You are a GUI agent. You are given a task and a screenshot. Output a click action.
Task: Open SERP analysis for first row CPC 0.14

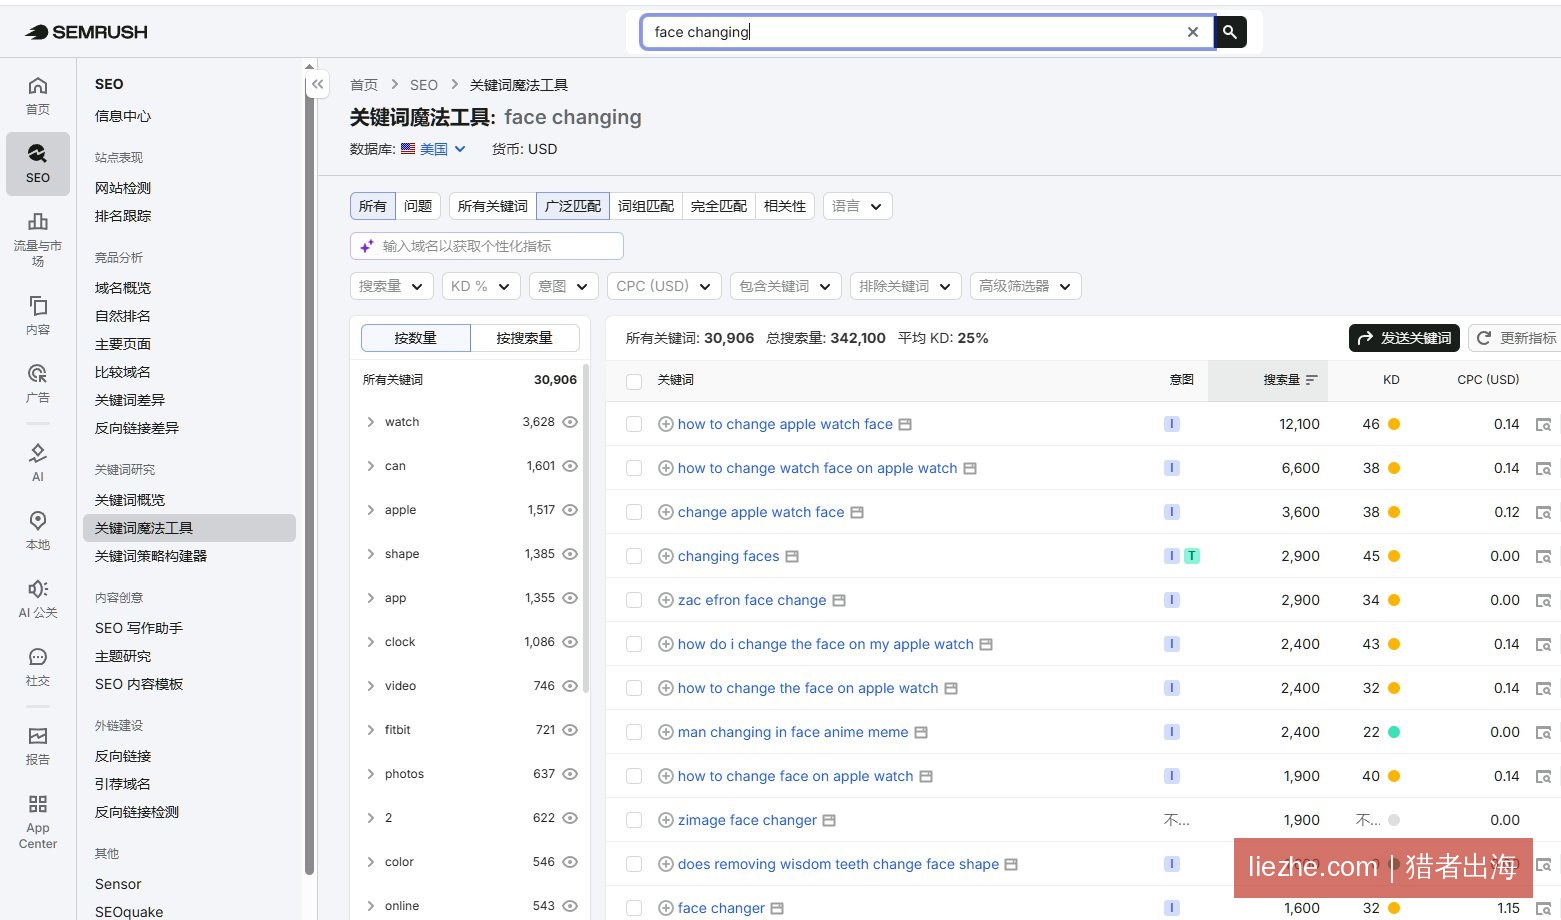(x=1543, y=425)
